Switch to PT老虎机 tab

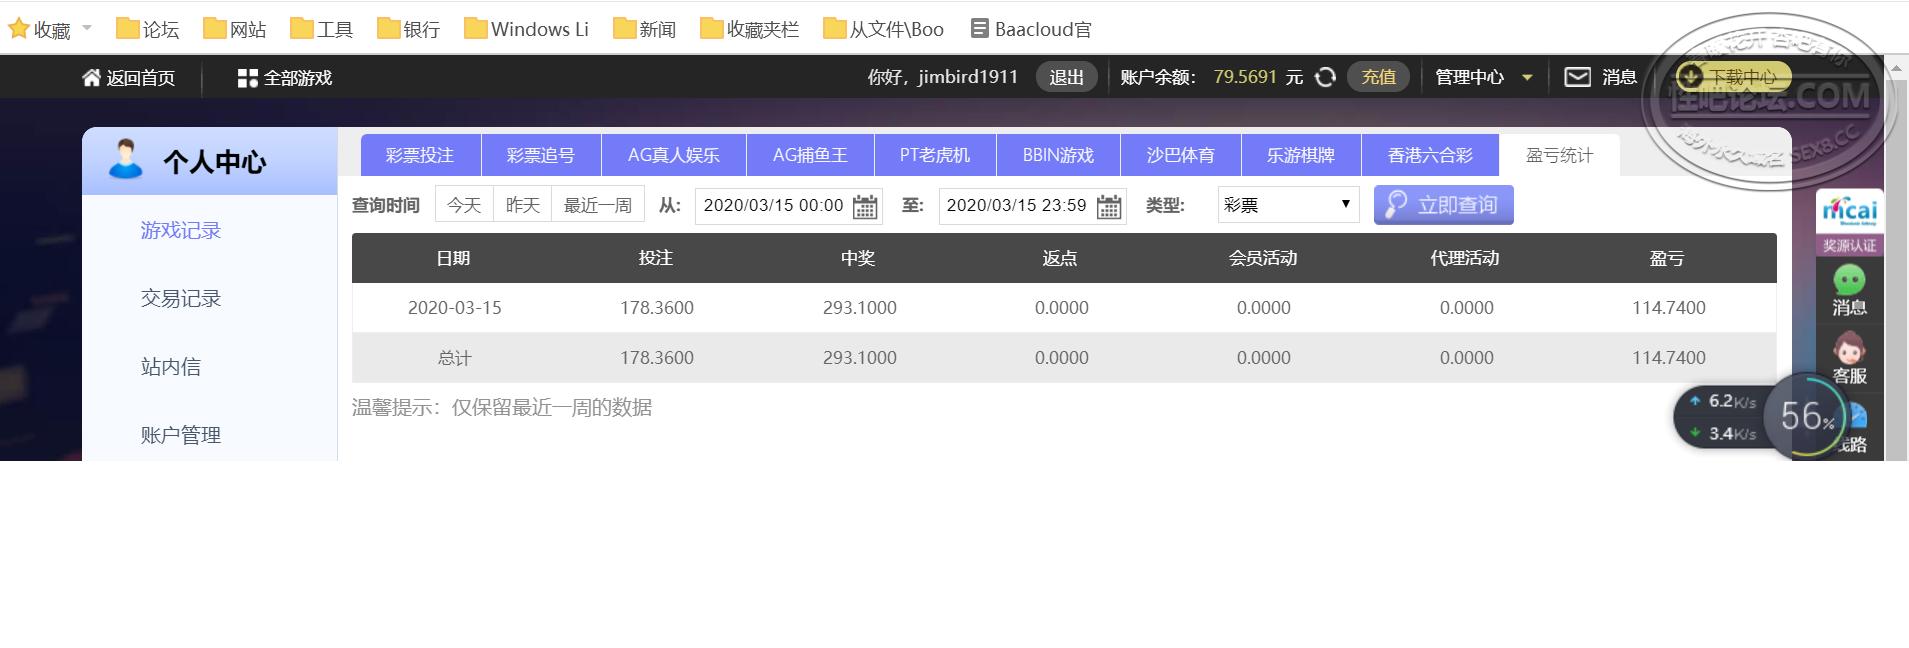click(935, 155)
